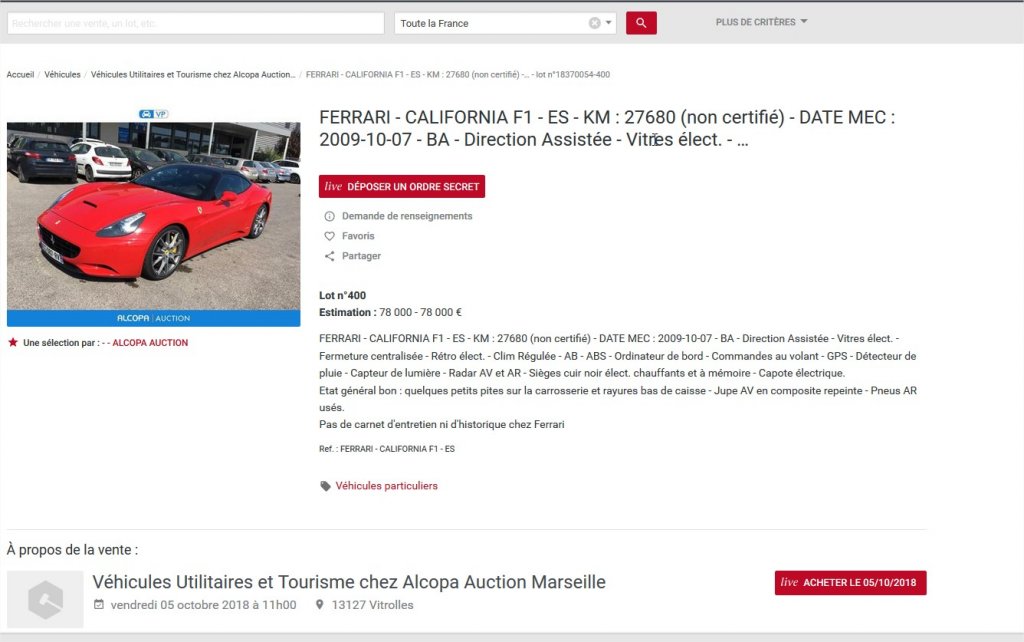
Task: Click the ACHETER LE 05/10/2018 button
Action: pyautogui.click(x=850, y=582)
